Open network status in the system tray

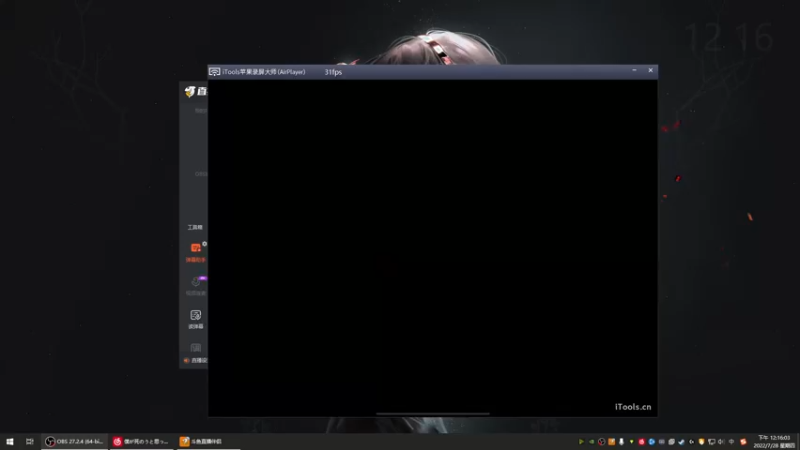[x=711, y=442]
